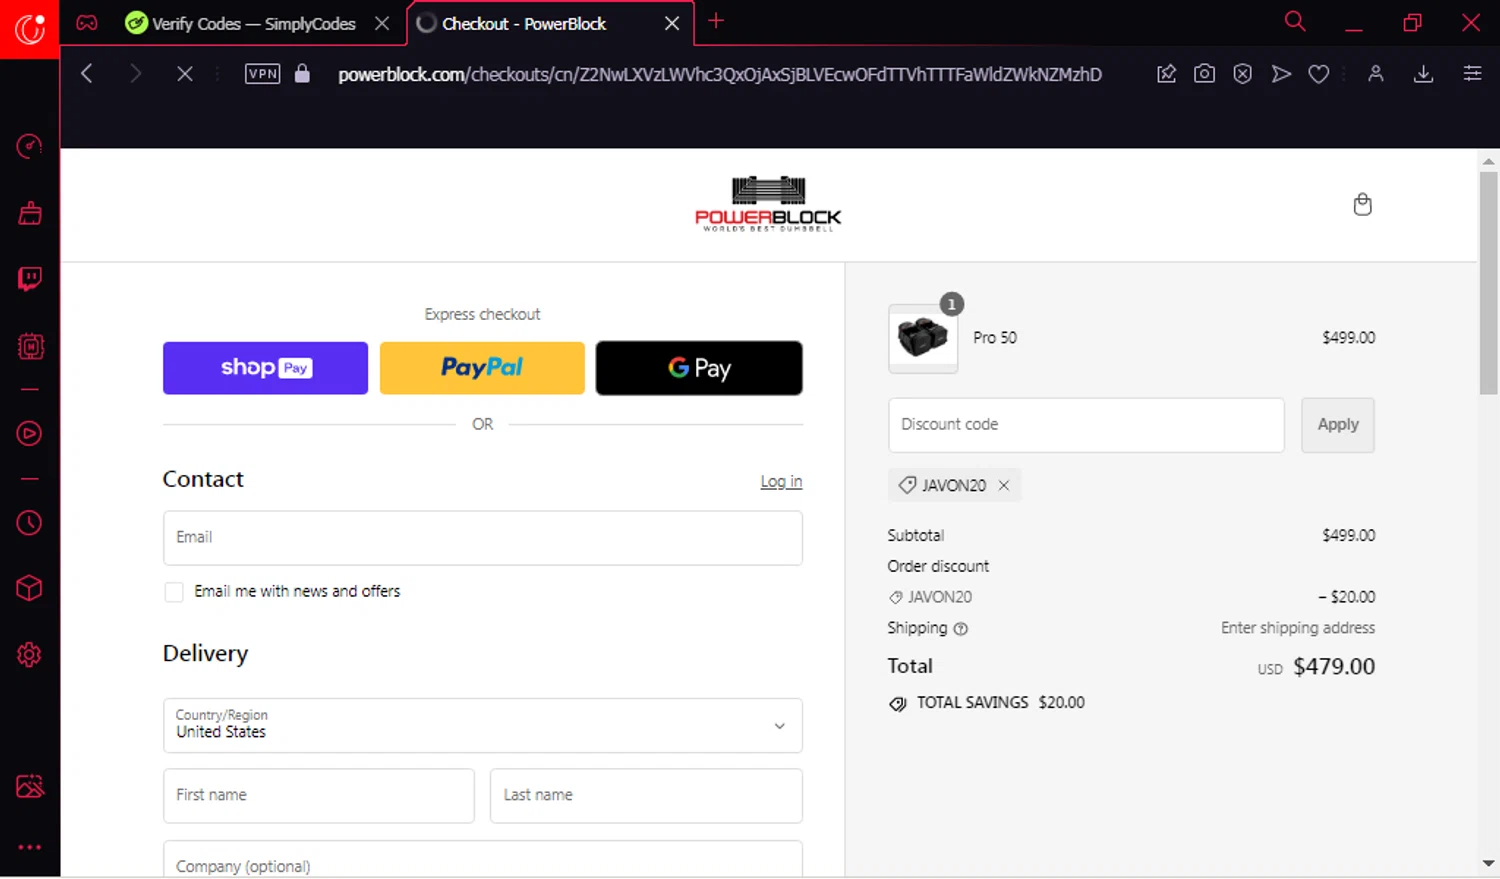Viewport: 1500px width, 879px height.
Task: Pay with Google Pay express button
Action: (699, 368)
